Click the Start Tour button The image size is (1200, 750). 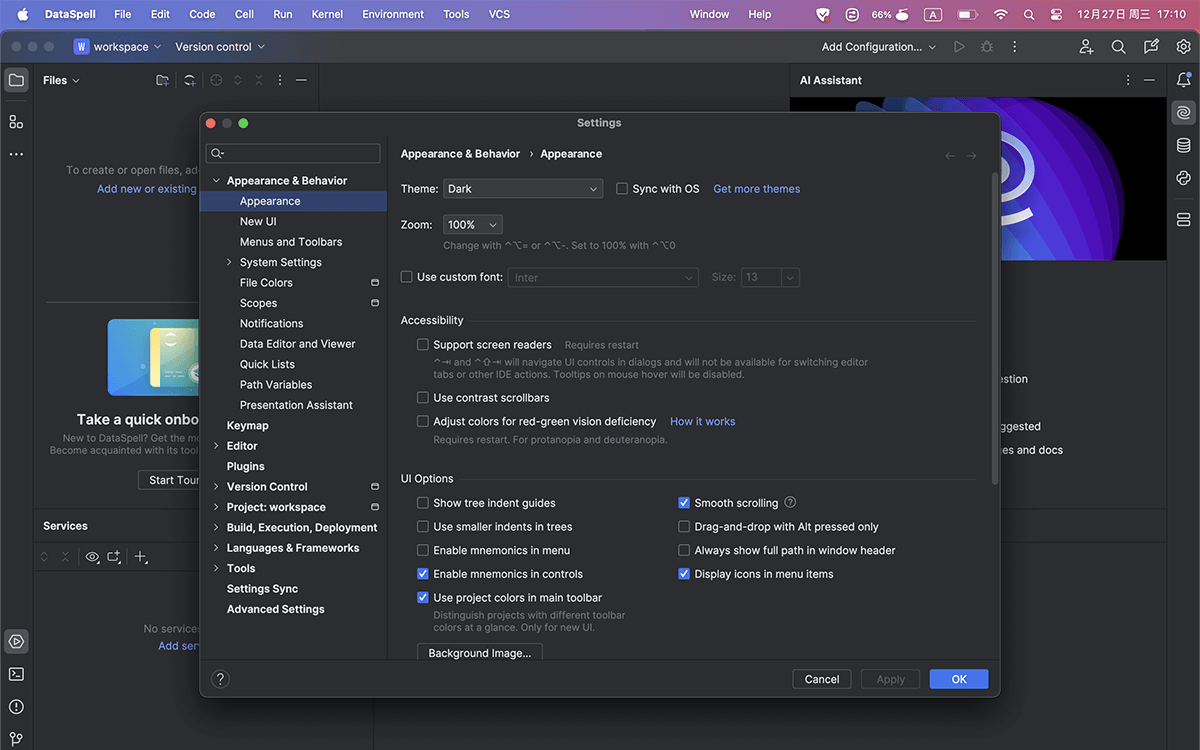pyautogui.click(x=171, y=480)
